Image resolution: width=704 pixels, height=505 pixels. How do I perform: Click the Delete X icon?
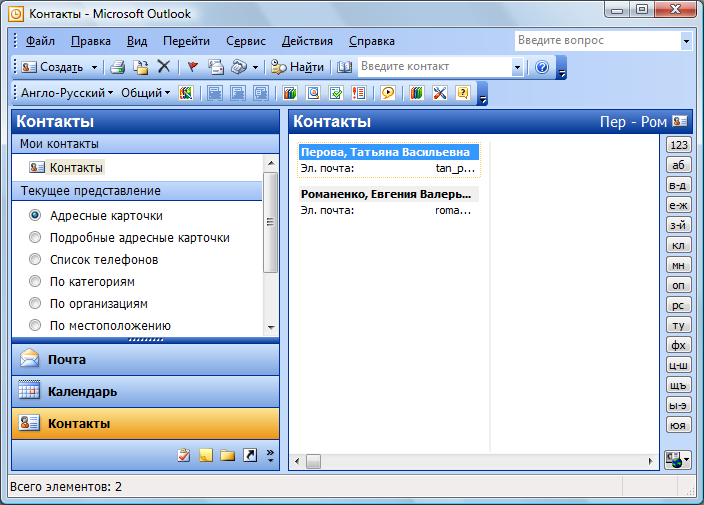coord(164,67)
